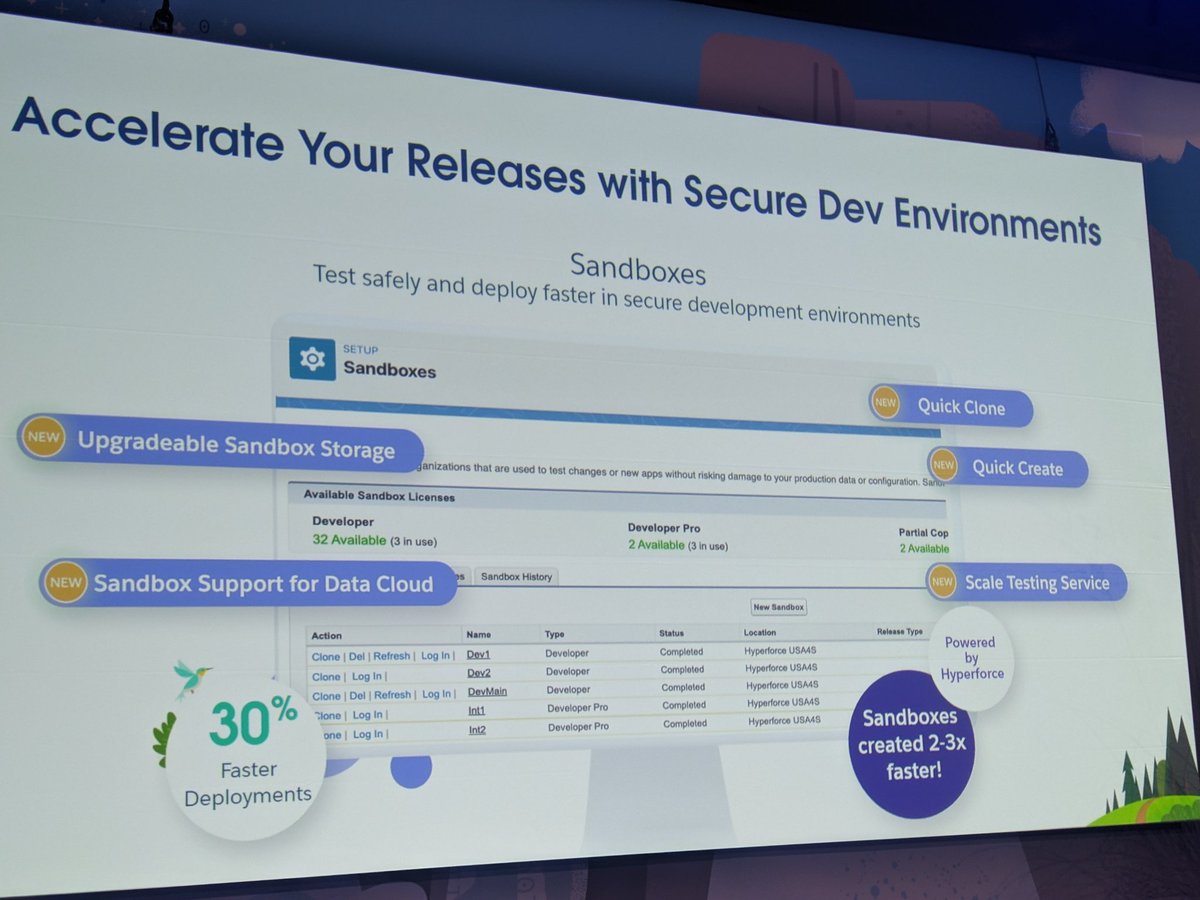Screen dimensions: 1200x900
Task: Click the '32 Available' Developer license count
Action: 349,540
